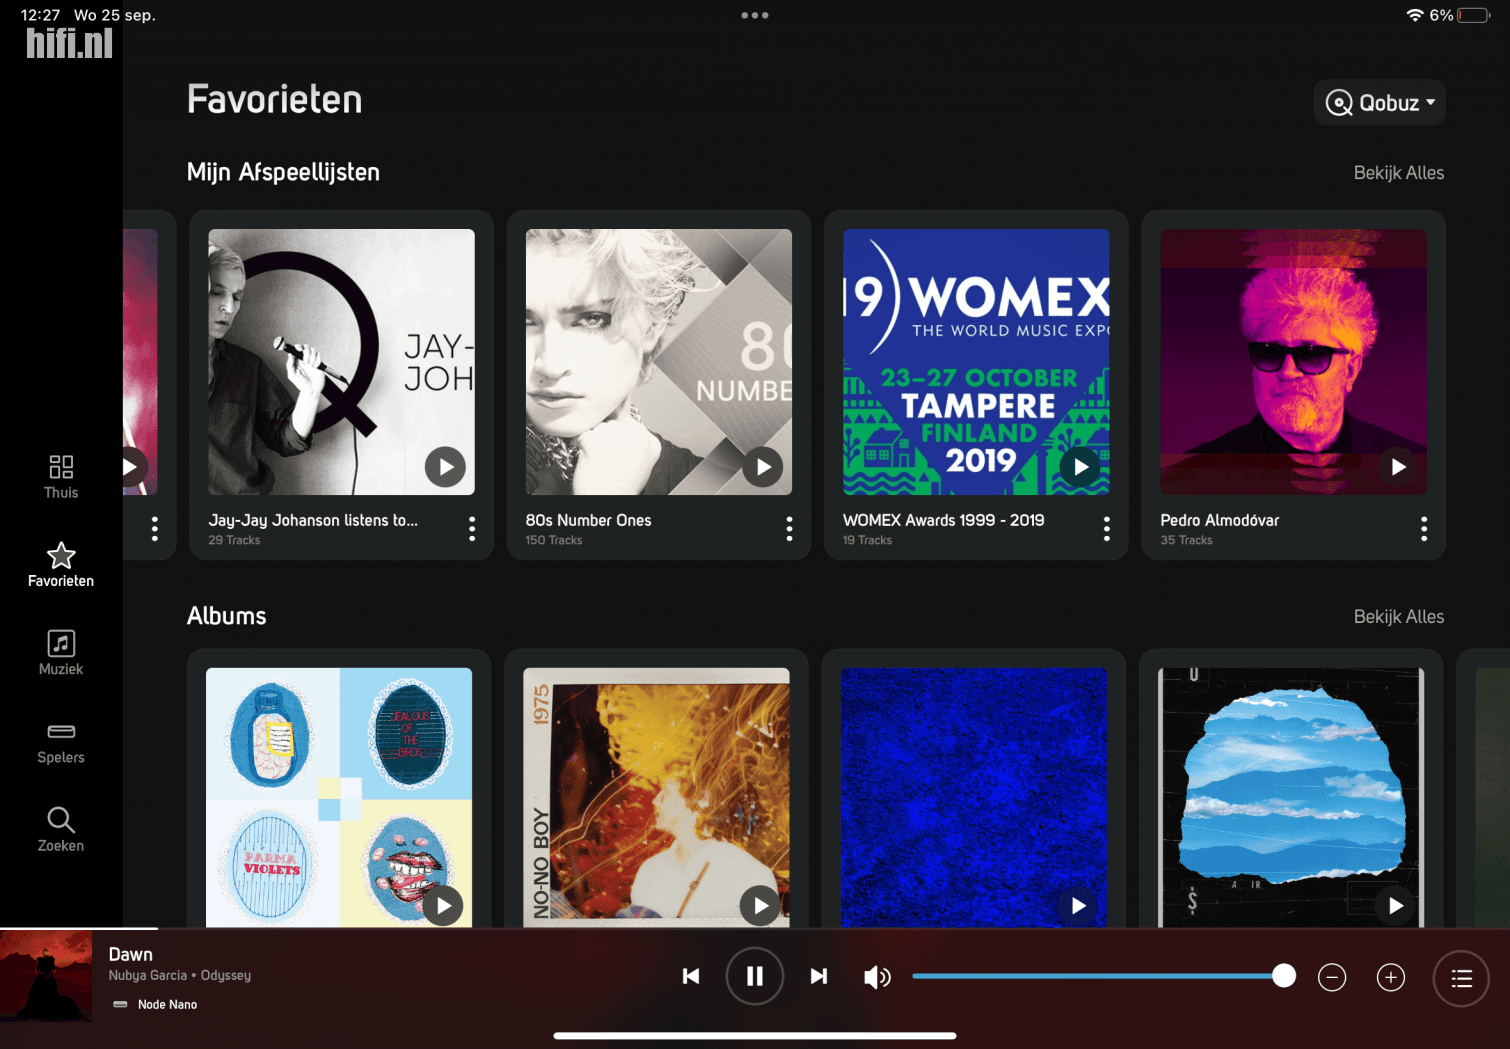Play the Pedro Almodóvar playlist
Screen dimensions: 1510x1049
click(x=1397, y=467)
